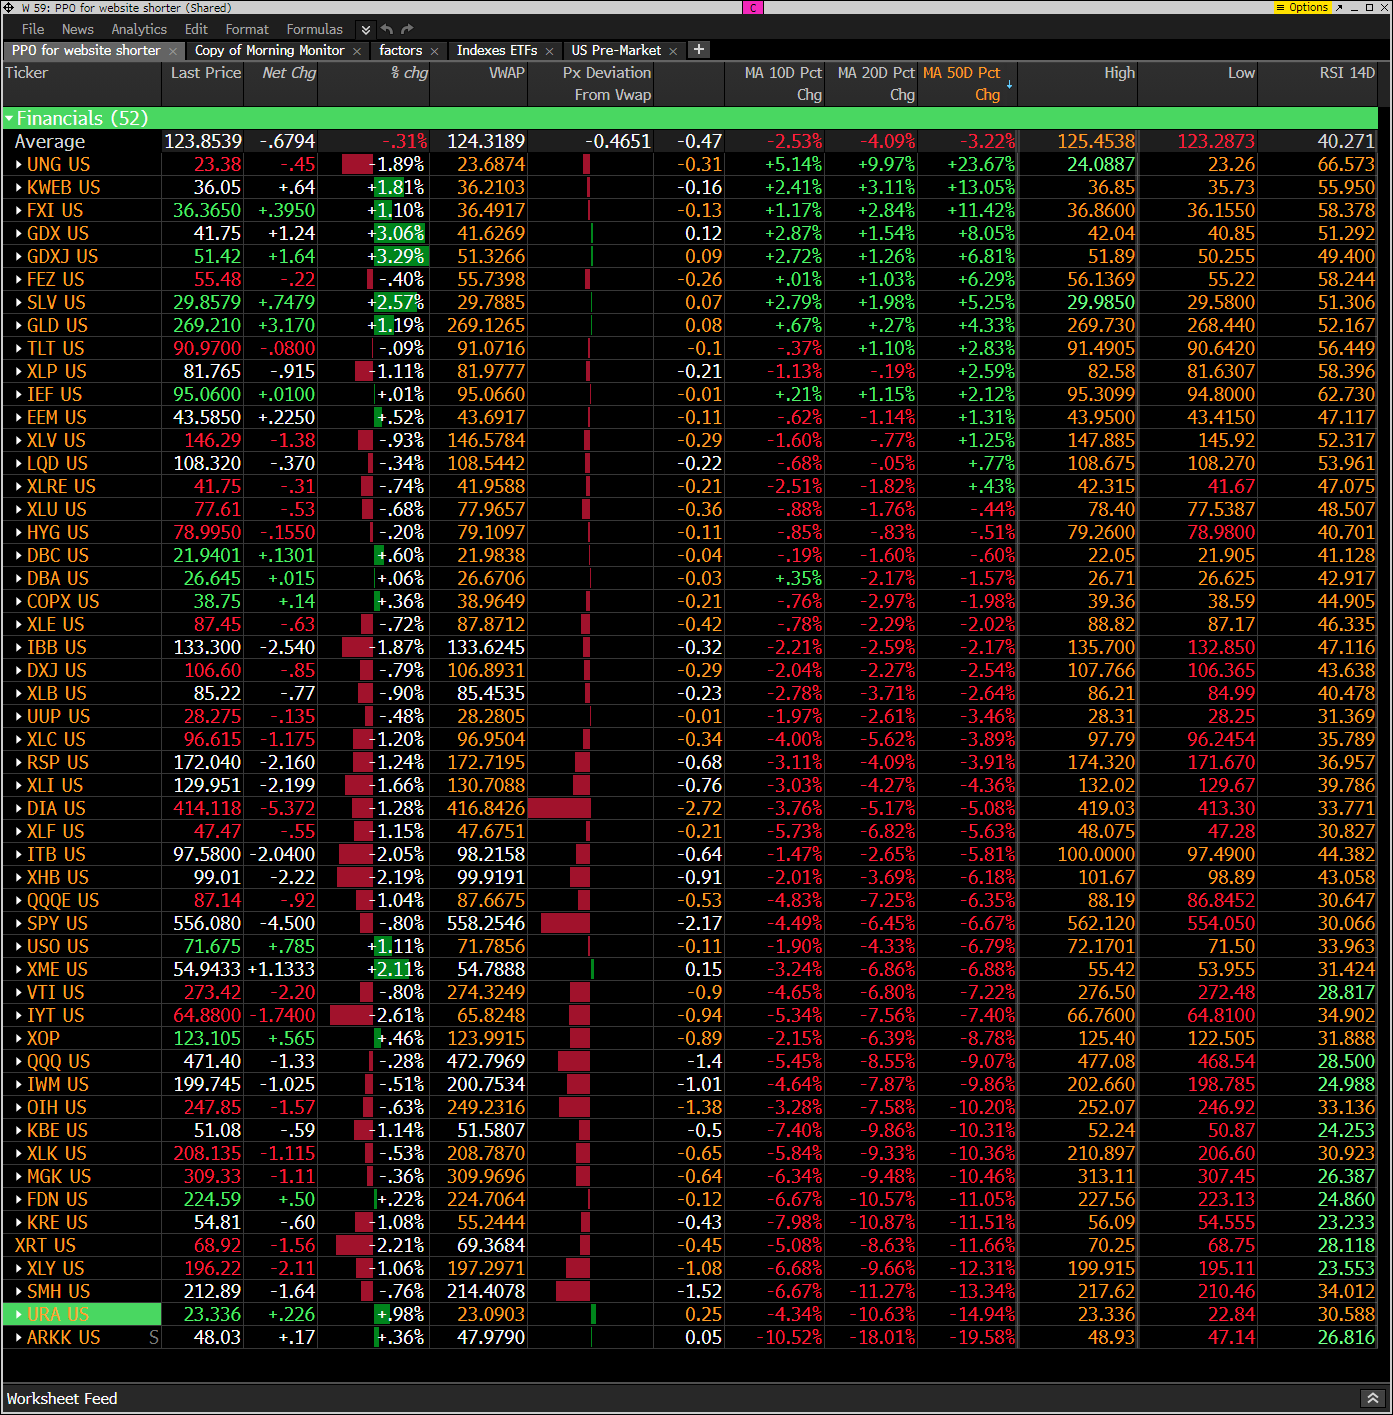Expand the TLT US row

[x=19, y=348]
